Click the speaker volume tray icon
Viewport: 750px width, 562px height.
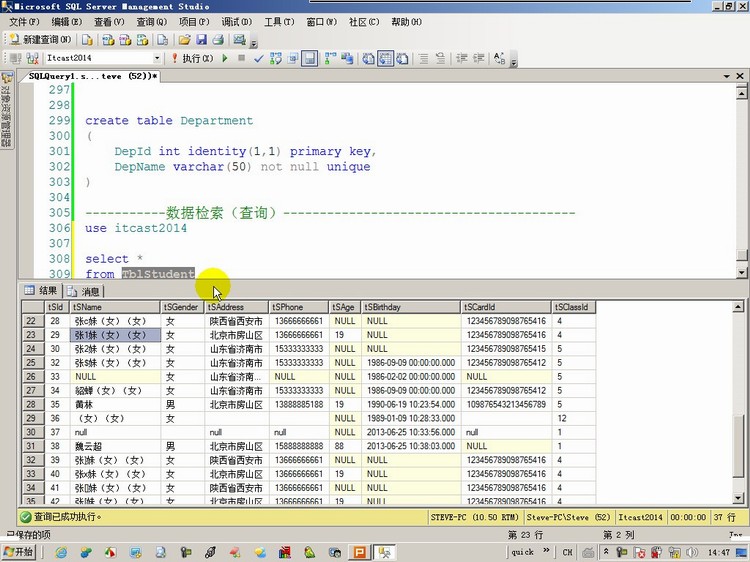click(691, 552)
